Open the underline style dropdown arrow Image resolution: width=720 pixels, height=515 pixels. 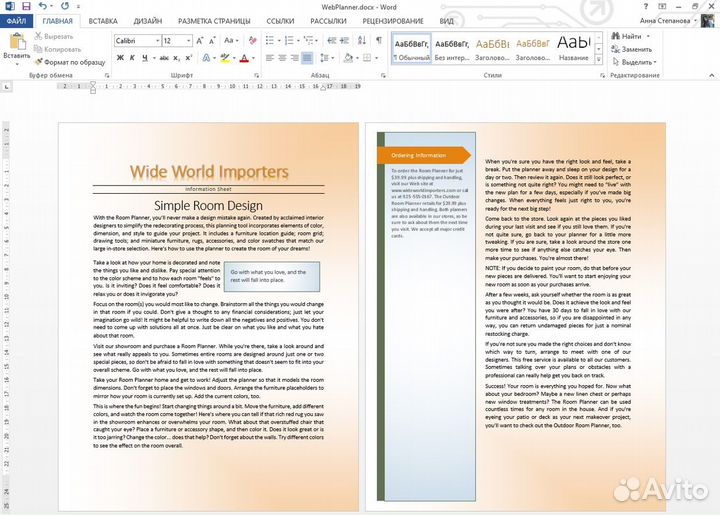pyautogui.click(x=154, y=58)
